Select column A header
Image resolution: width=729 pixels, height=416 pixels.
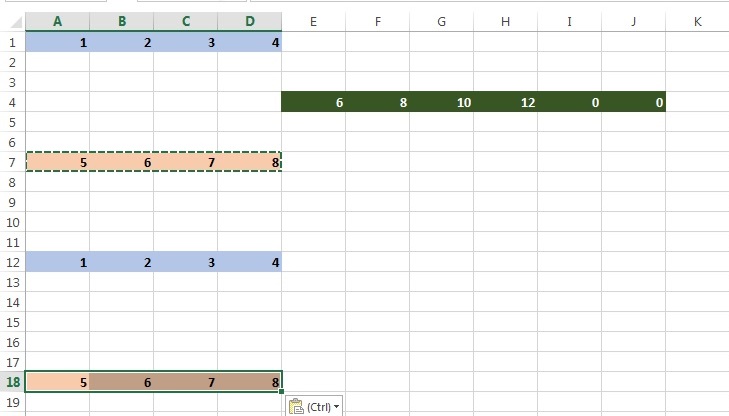coord(57,21)
